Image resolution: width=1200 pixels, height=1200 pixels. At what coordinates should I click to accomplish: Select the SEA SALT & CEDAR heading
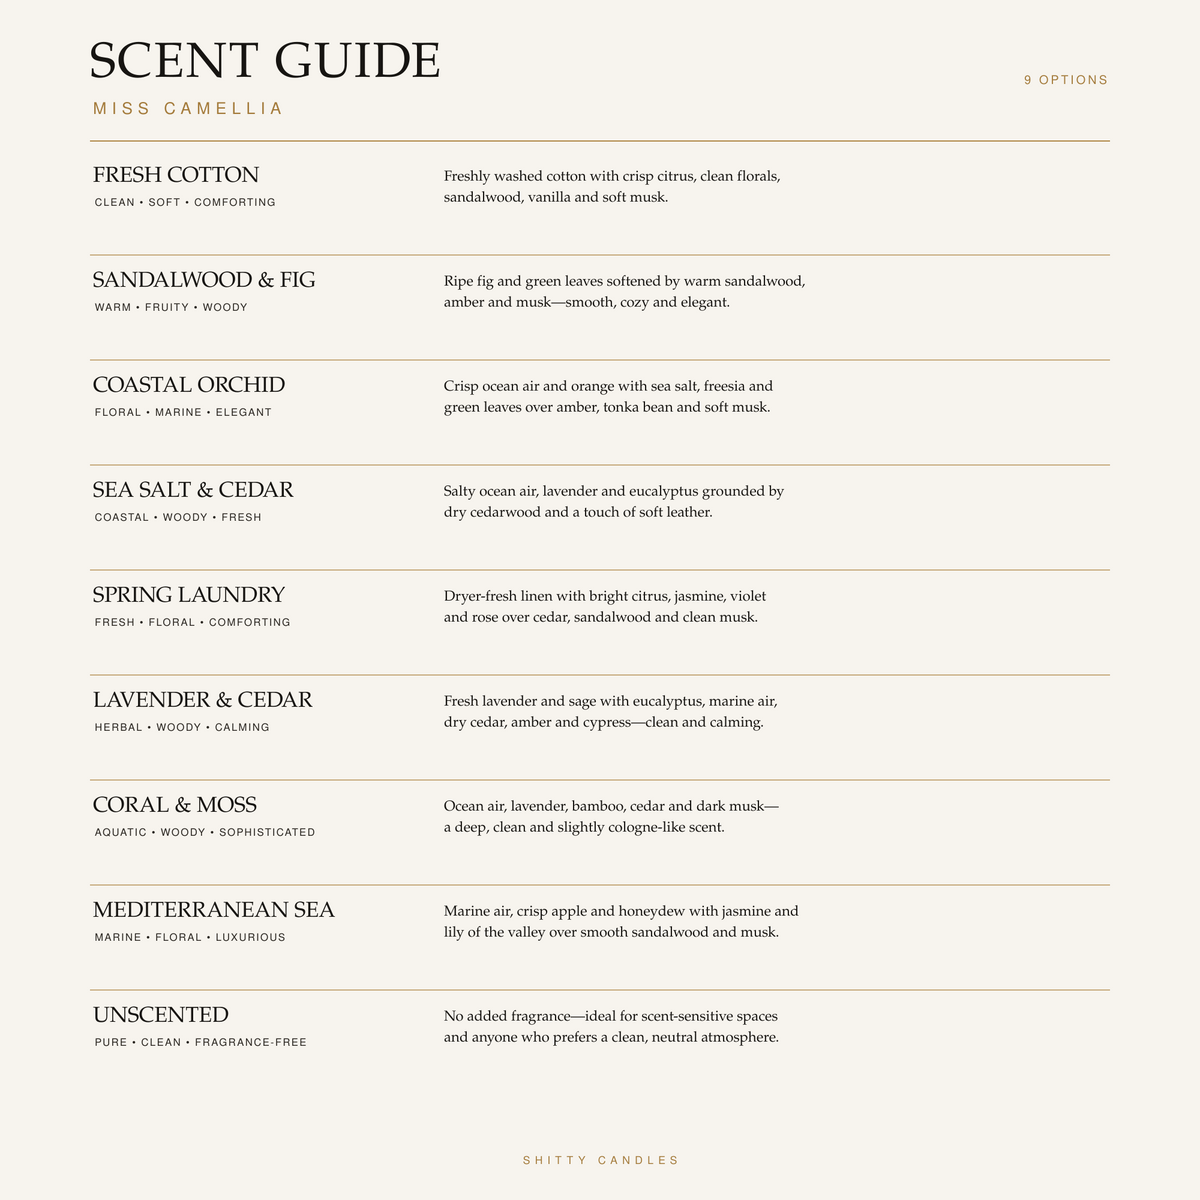tap(193, 490)
